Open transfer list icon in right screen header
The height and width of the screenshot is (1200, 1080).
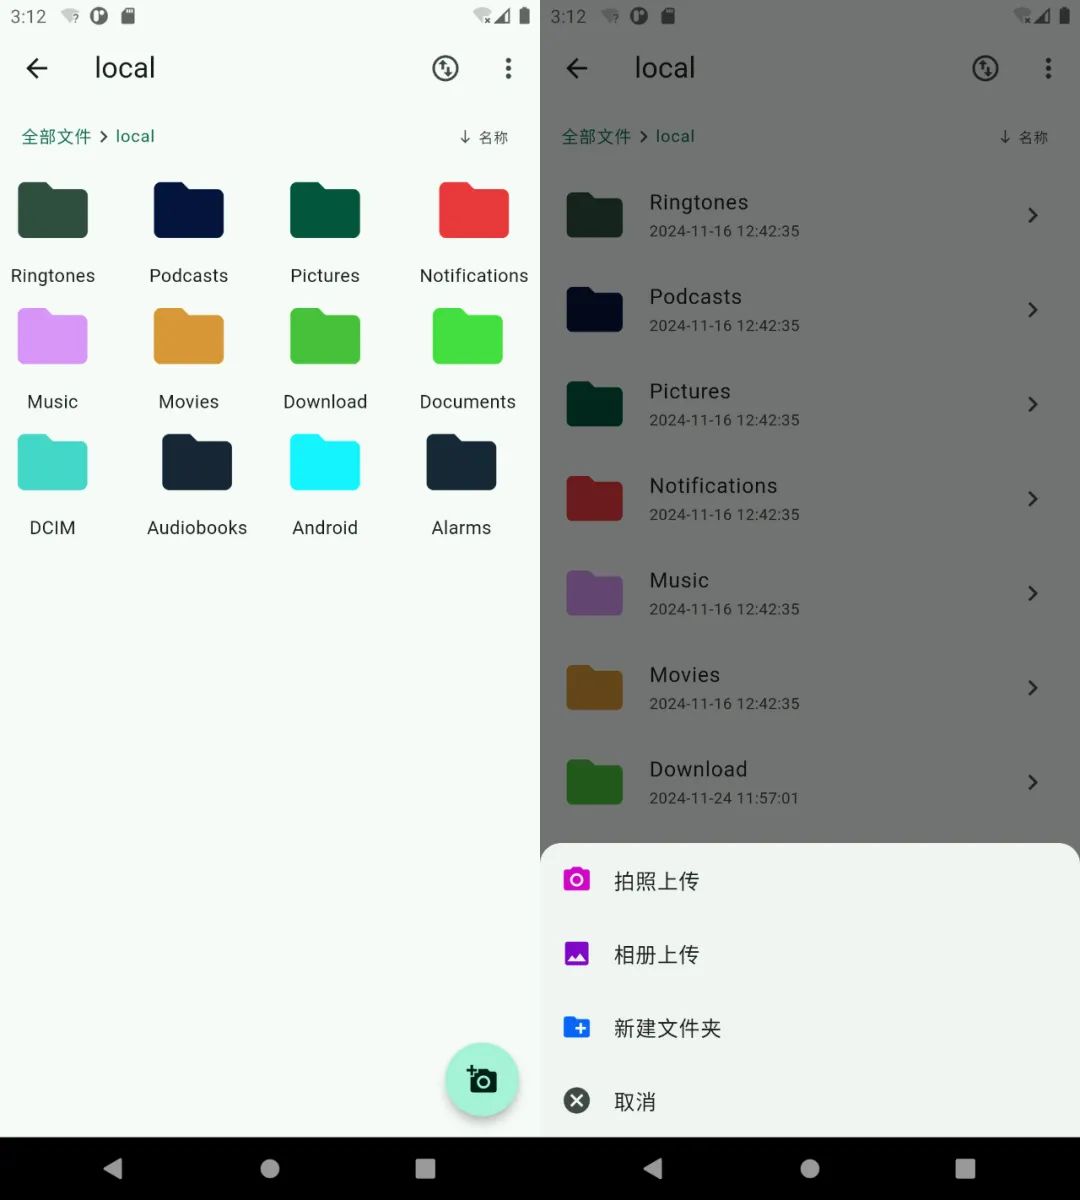[x=985, y=68]
